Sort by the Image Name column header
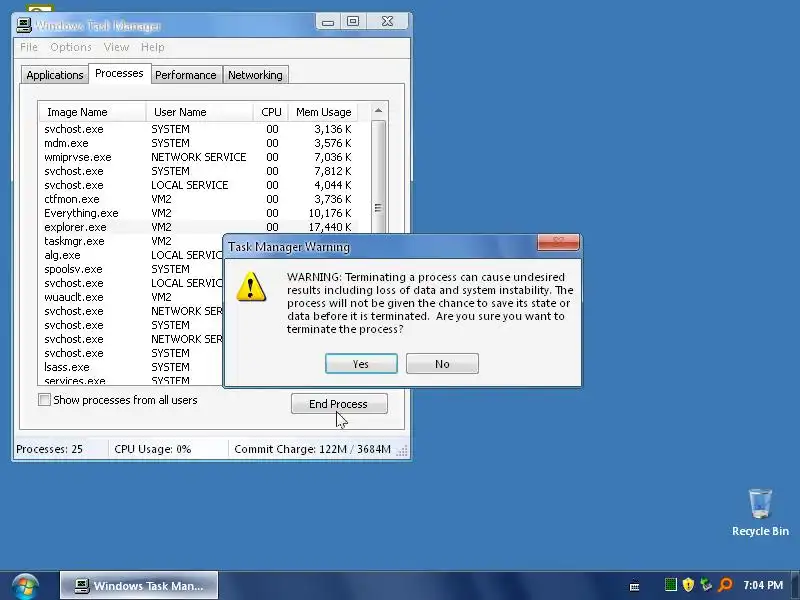This screenshot has width=800, height=600. (92, 112)
